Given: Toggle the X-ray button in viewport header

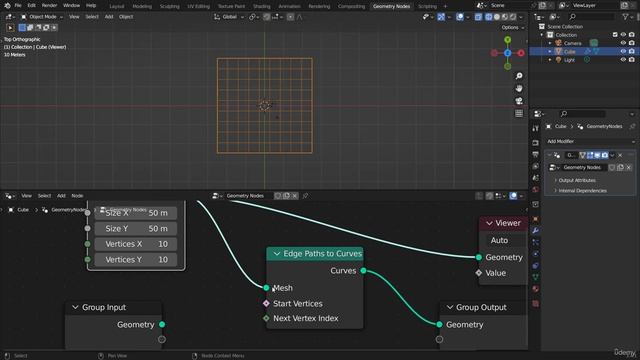Looking at the screenshot, I should click(x=478, y=17).
